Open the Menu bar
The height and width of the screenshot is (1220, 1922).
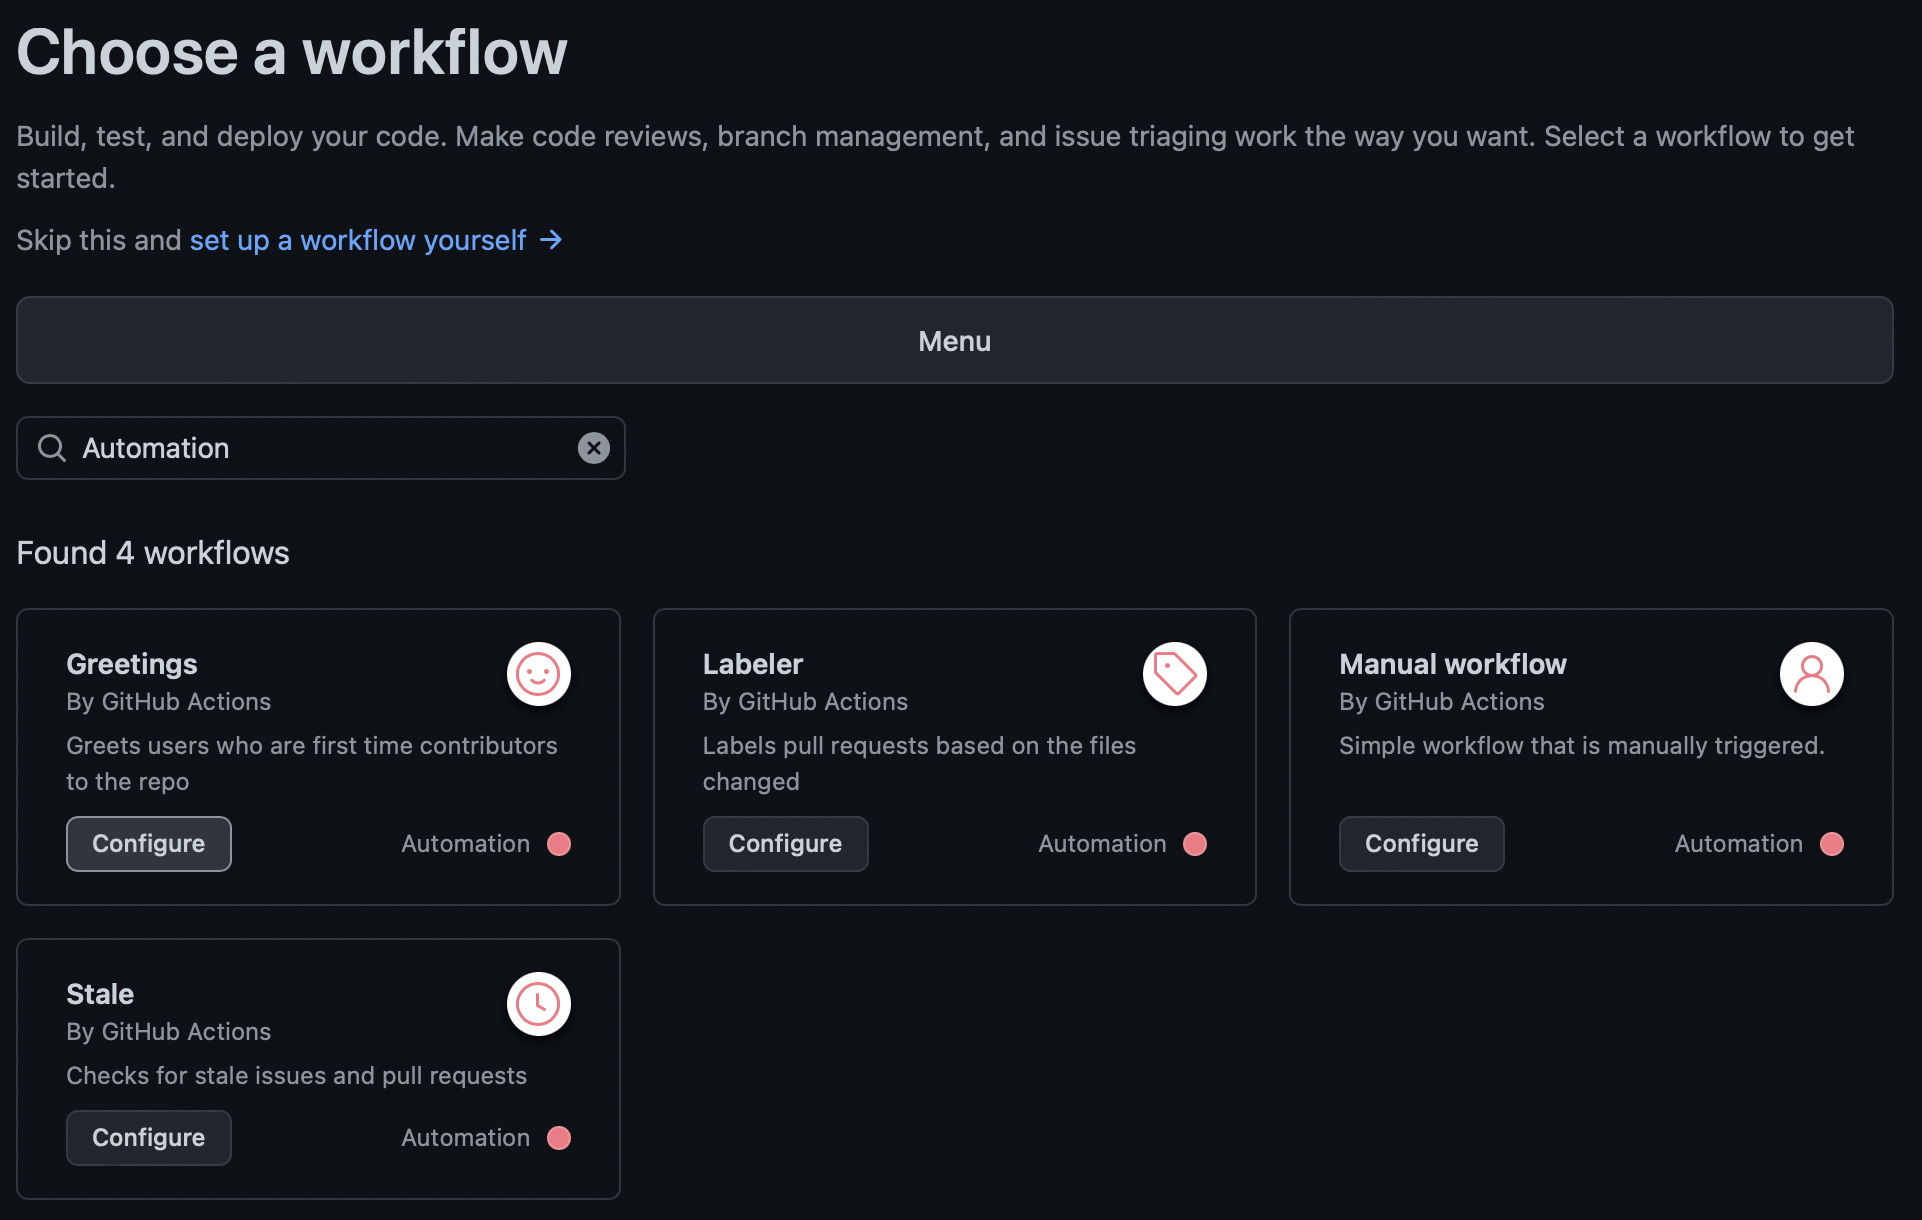tap(953, 340)
